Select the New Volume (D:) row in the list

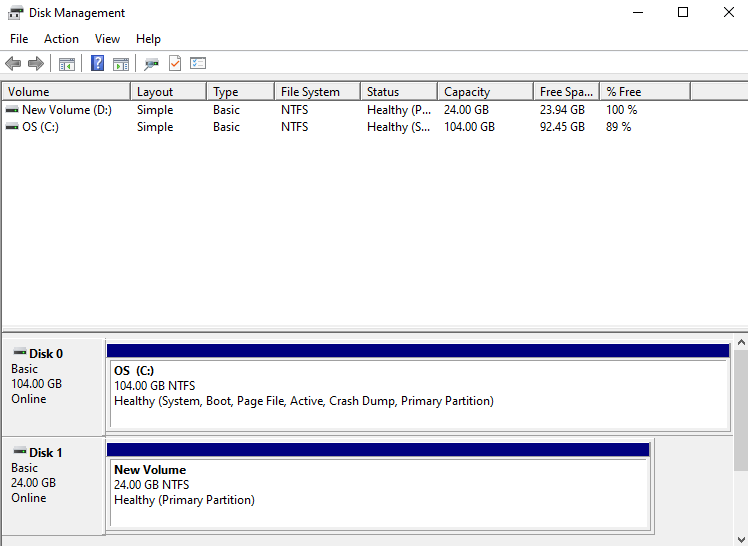click(x=67, y=110)
